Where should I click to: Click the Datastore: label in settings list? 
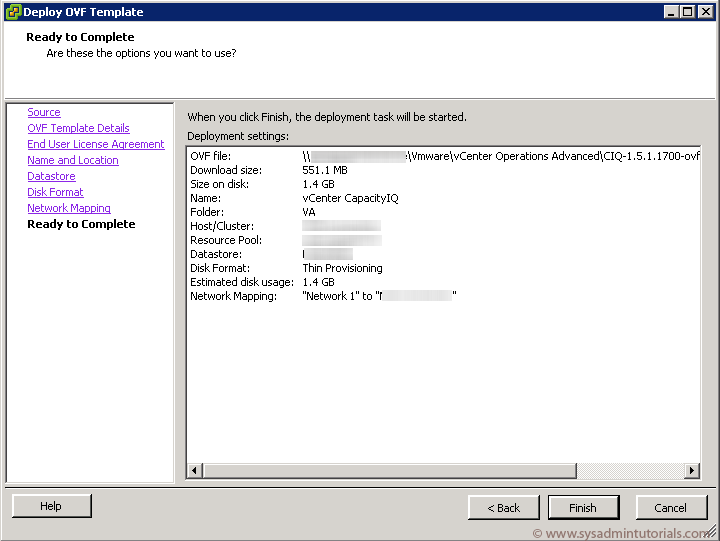point(216,254)
